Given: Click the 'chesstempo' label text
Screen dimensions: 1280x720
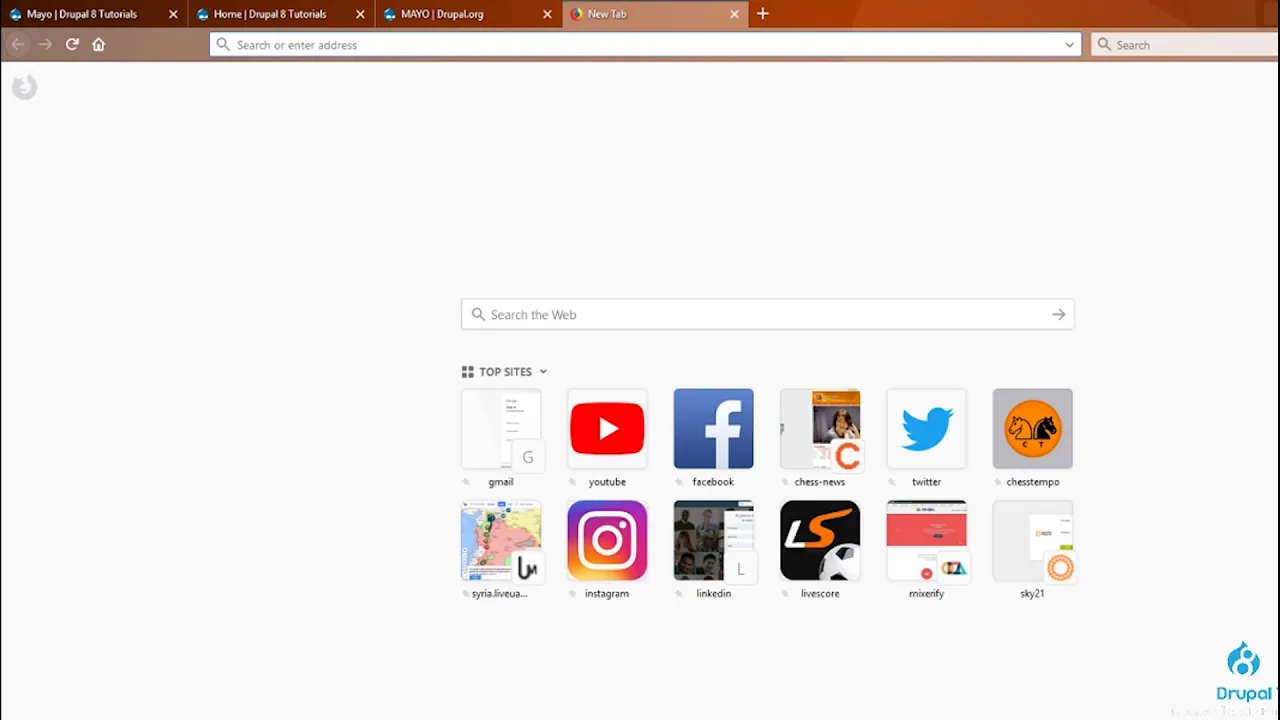Looking at the screenshot, I should (x=1033, y=482).
